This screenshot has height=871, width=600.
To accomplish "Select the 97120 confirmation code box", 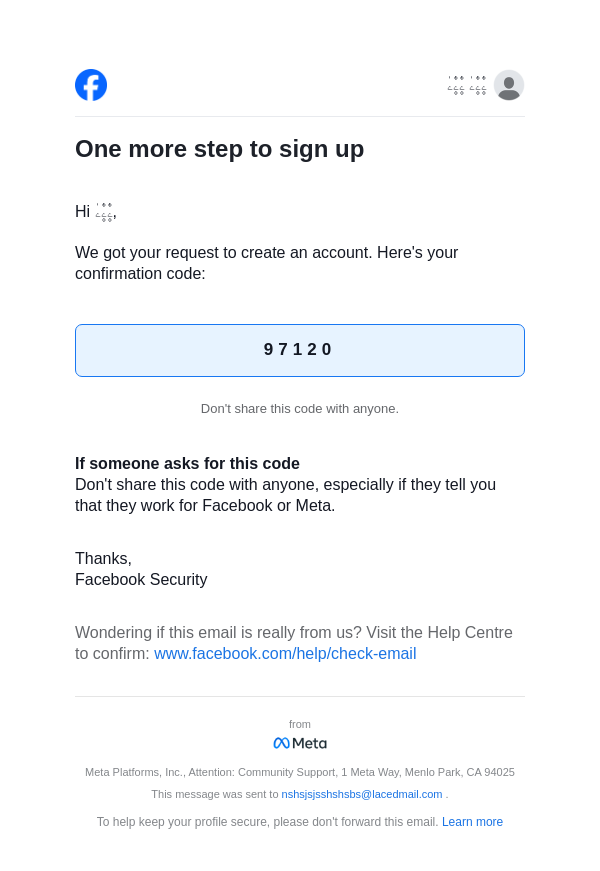I will coord(300,350).
